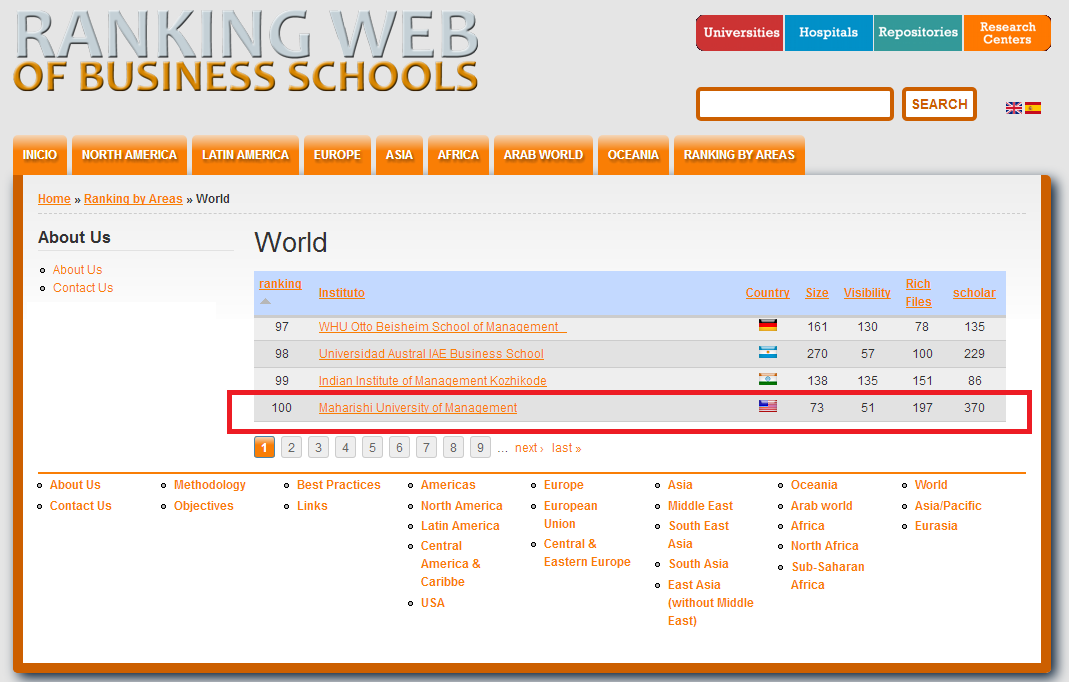
Task: Open About Us in the sidebar
Action: (78, 270)
